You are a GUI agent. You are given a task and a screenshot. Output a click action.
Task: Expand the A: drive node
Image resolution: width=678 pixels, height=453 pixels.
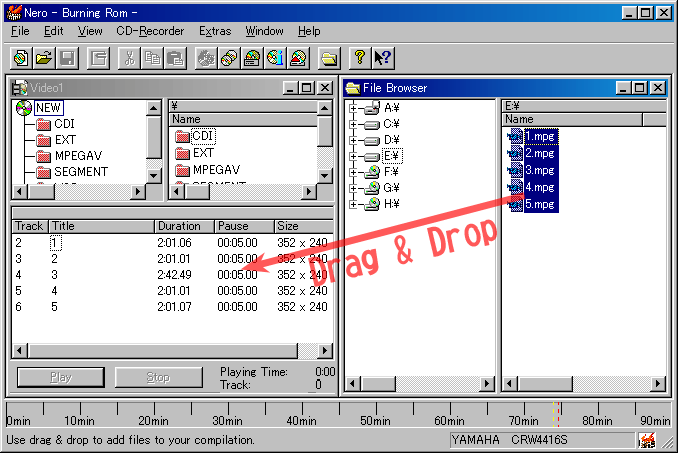tap(353, 108)
